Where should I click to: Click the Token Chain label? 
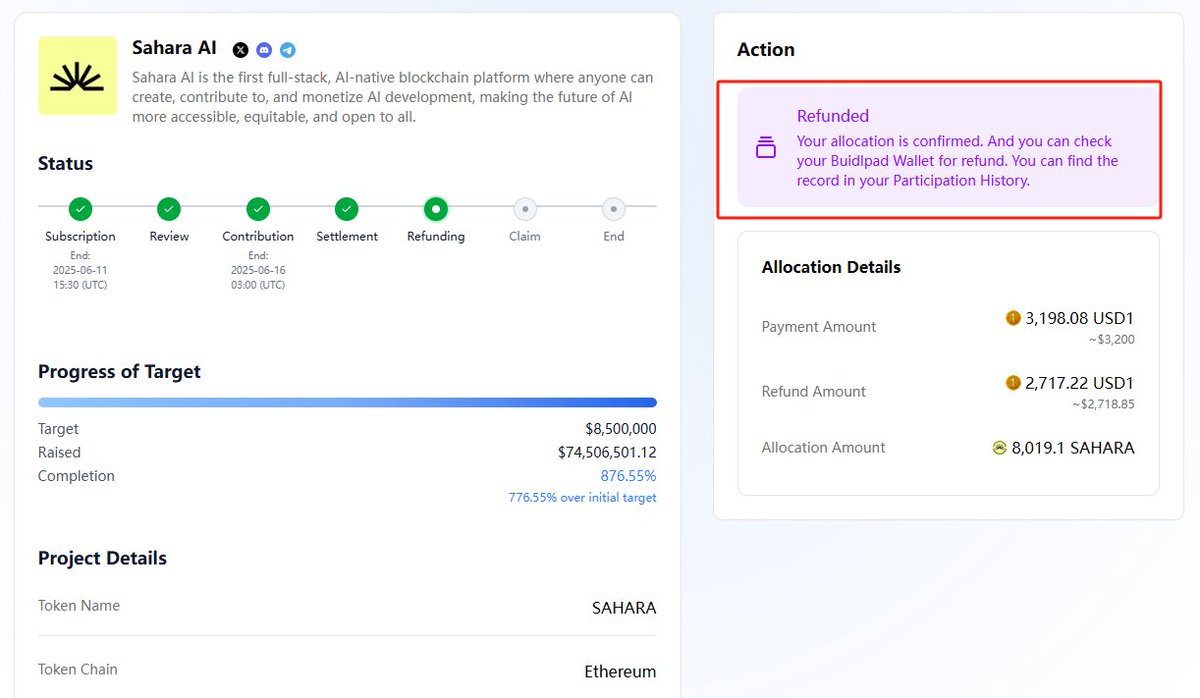coord(78,669)
